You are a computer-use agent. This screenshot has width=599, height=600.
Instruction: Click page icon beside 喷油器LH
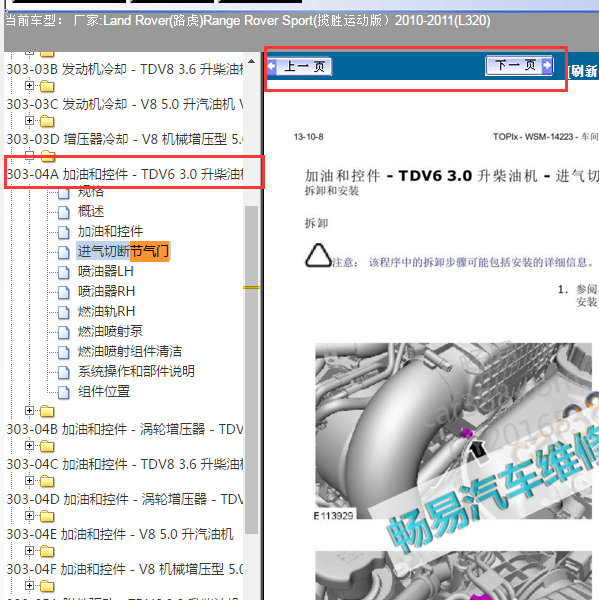click(x=64, y=272)
